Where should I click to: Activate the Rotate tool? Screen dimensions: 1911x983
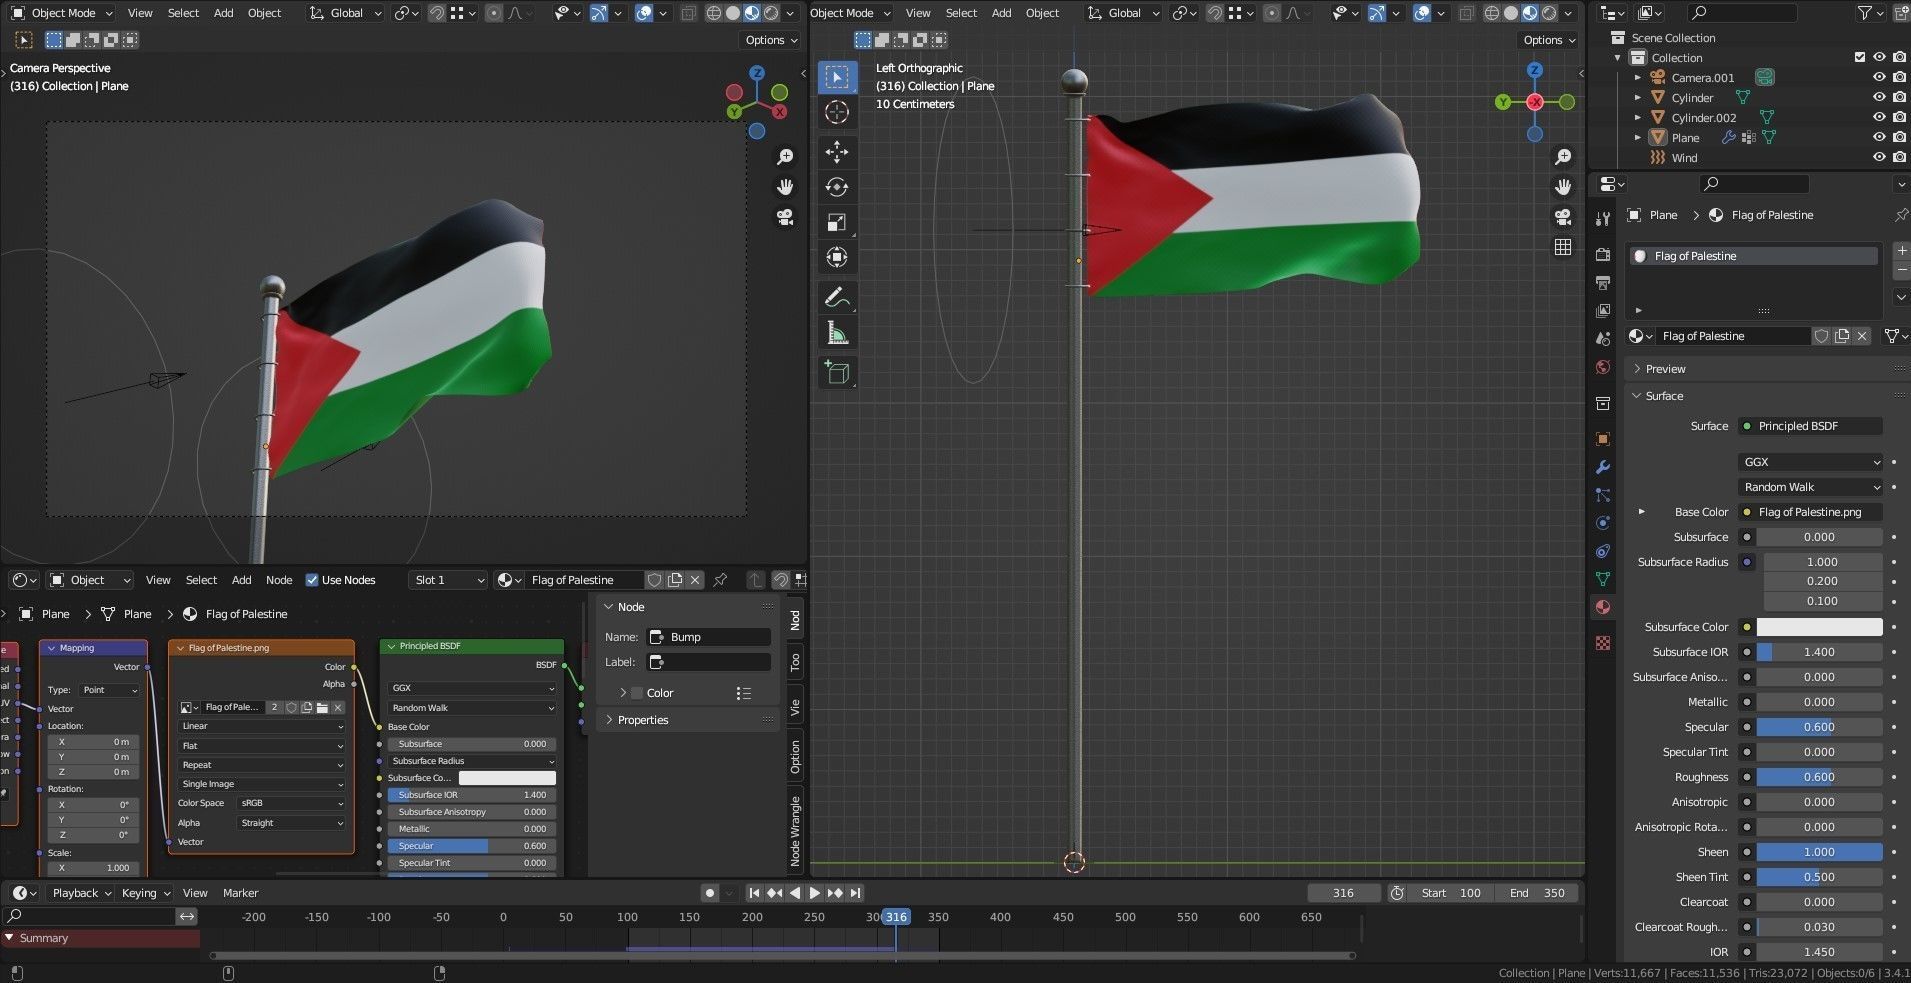click(837, 187)
